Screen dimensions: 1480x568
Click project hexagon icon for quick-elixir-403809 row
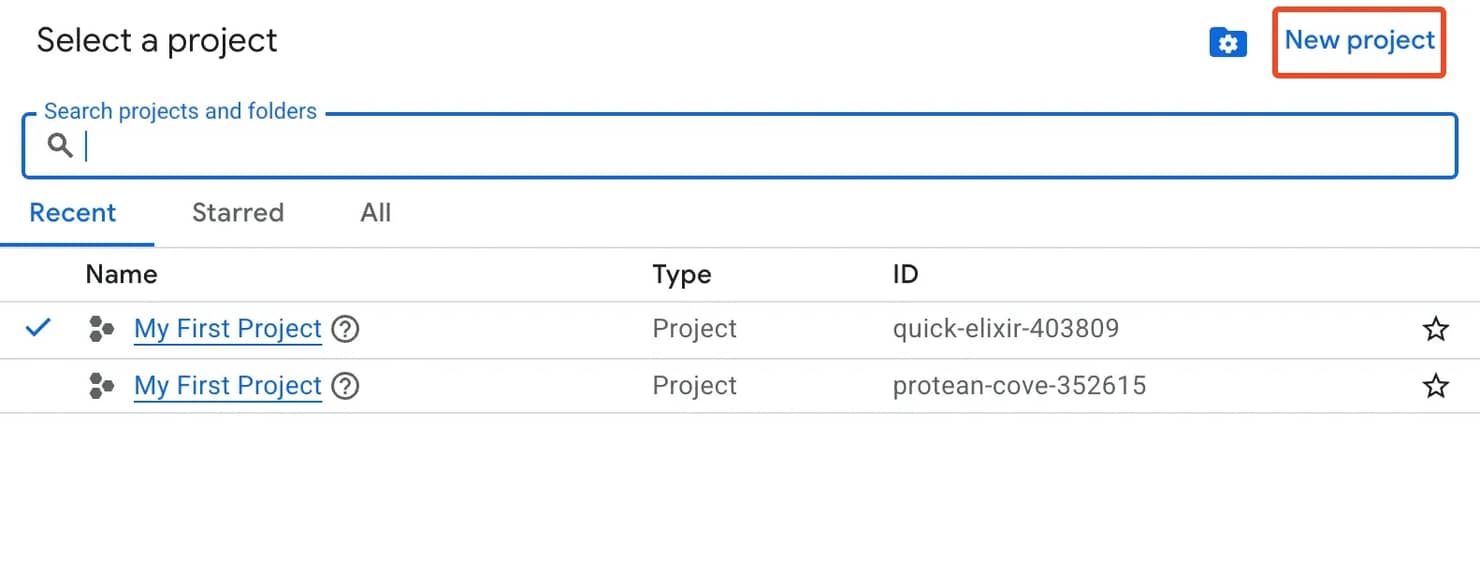pos(101,329)
